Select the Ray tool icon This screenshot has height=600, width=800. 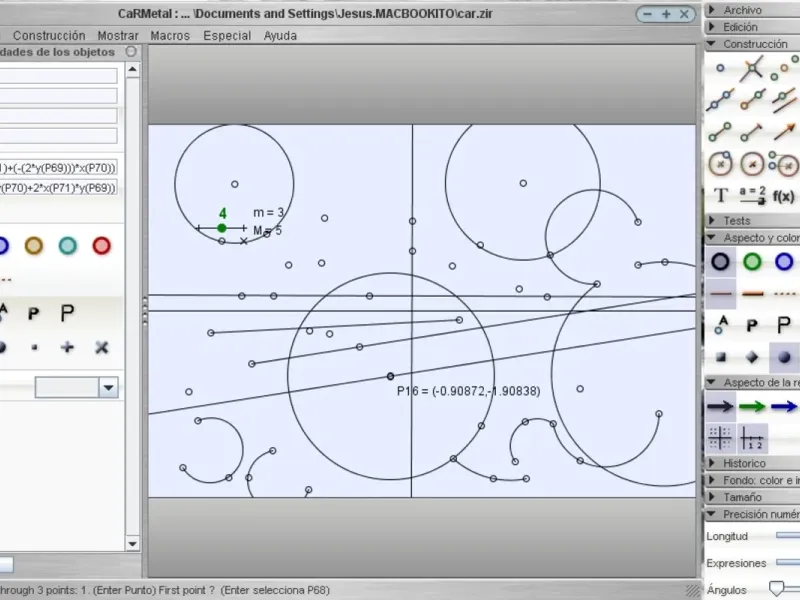[753, 100]
